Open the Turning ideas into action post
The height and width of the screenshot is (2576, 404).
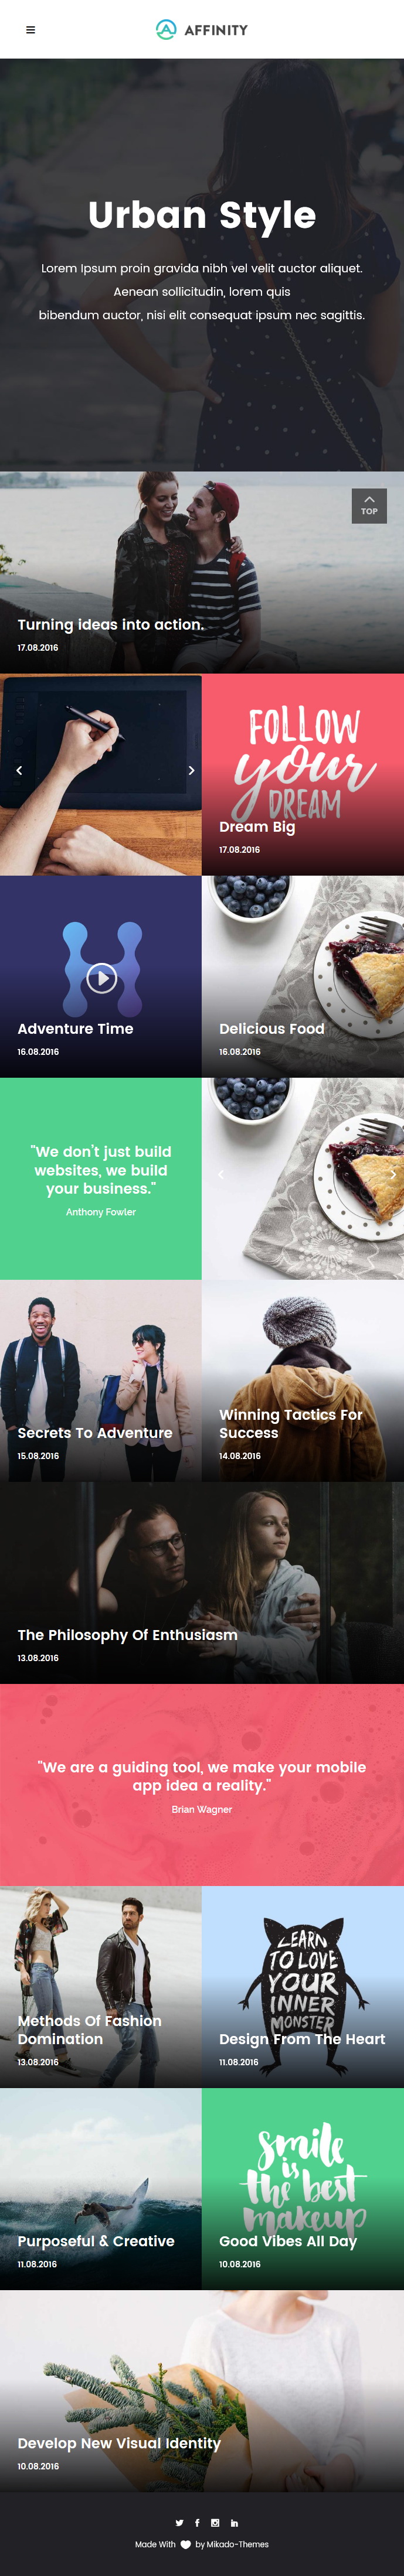111,625
